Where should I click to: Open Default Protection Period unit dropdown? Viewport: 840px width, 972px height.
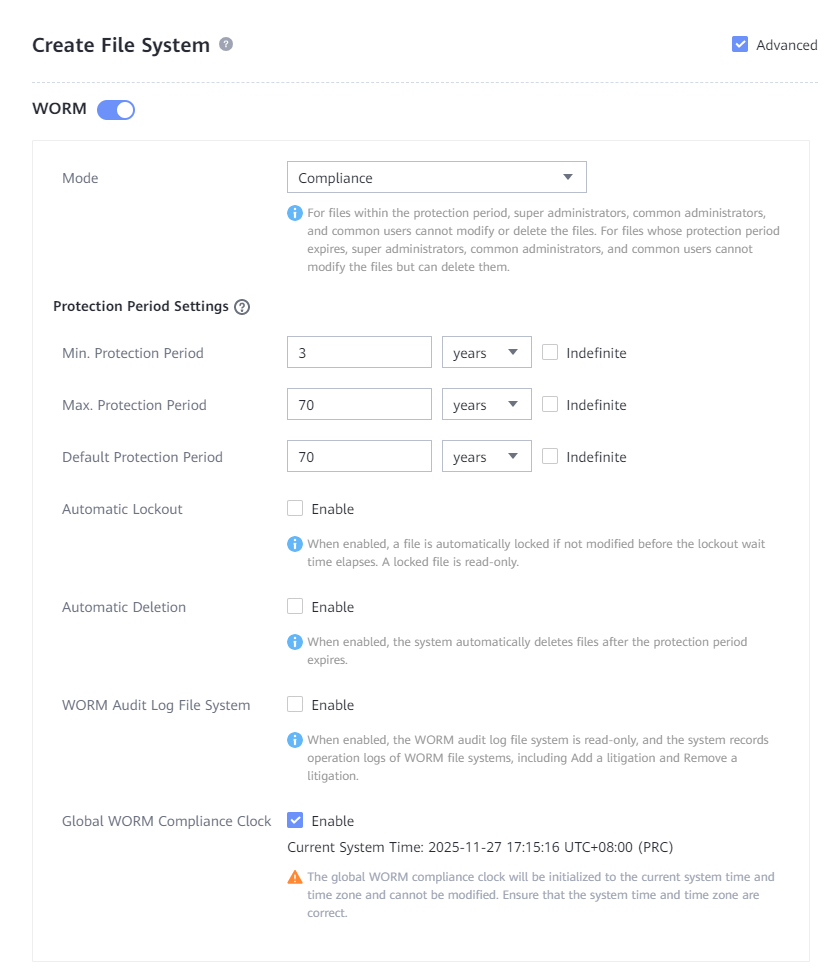486,456
